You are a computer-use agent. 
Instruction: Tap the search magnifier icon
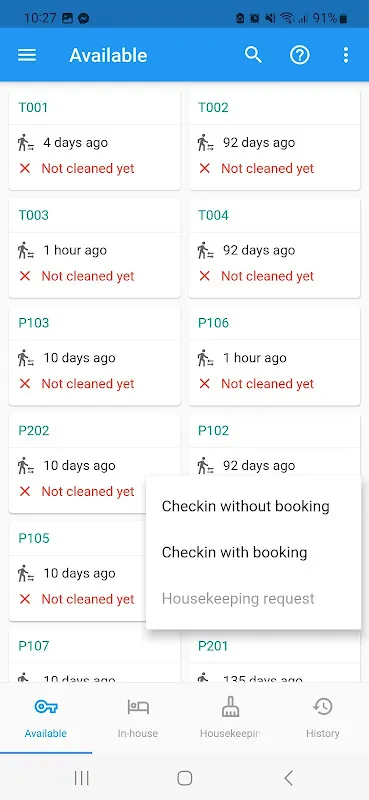(253, 55)
